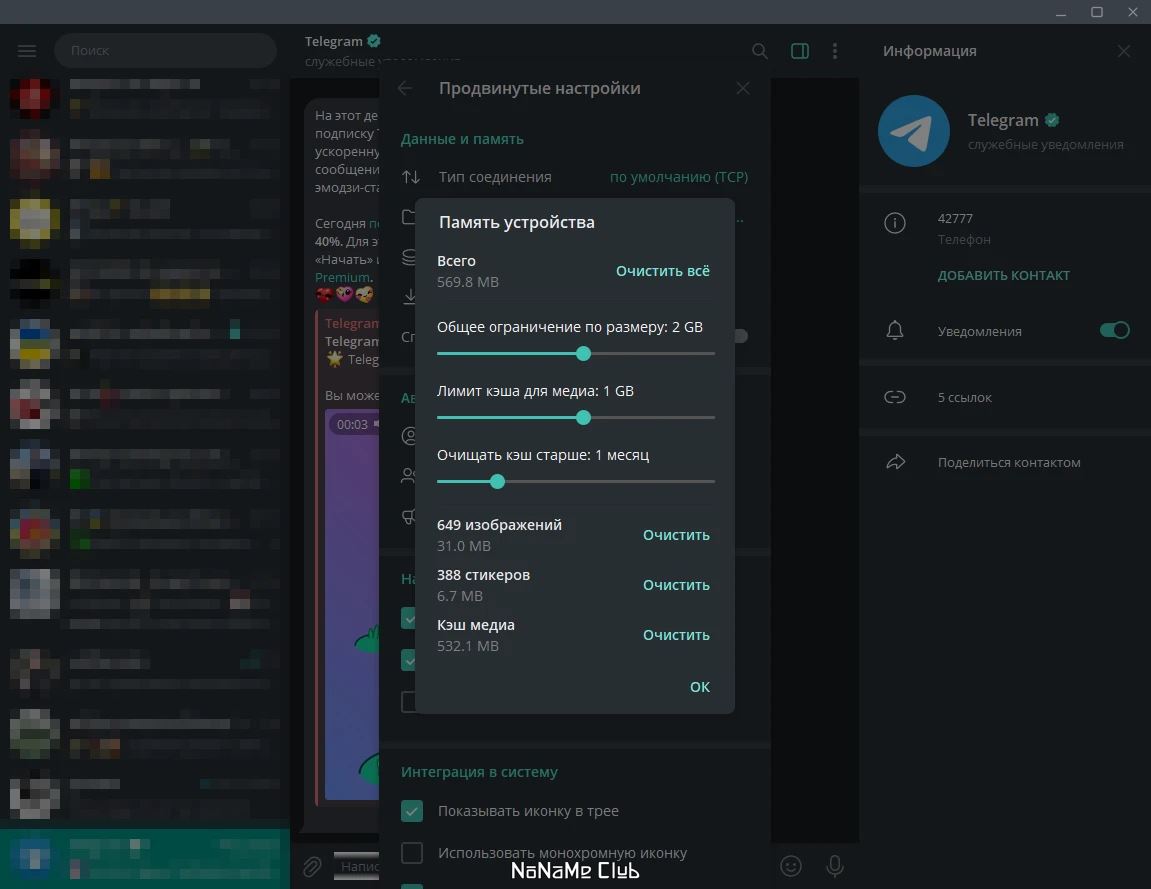Uncheck Показывать иконку в трее checkbox
The image size is (1151, 889).
click(412, 810)
